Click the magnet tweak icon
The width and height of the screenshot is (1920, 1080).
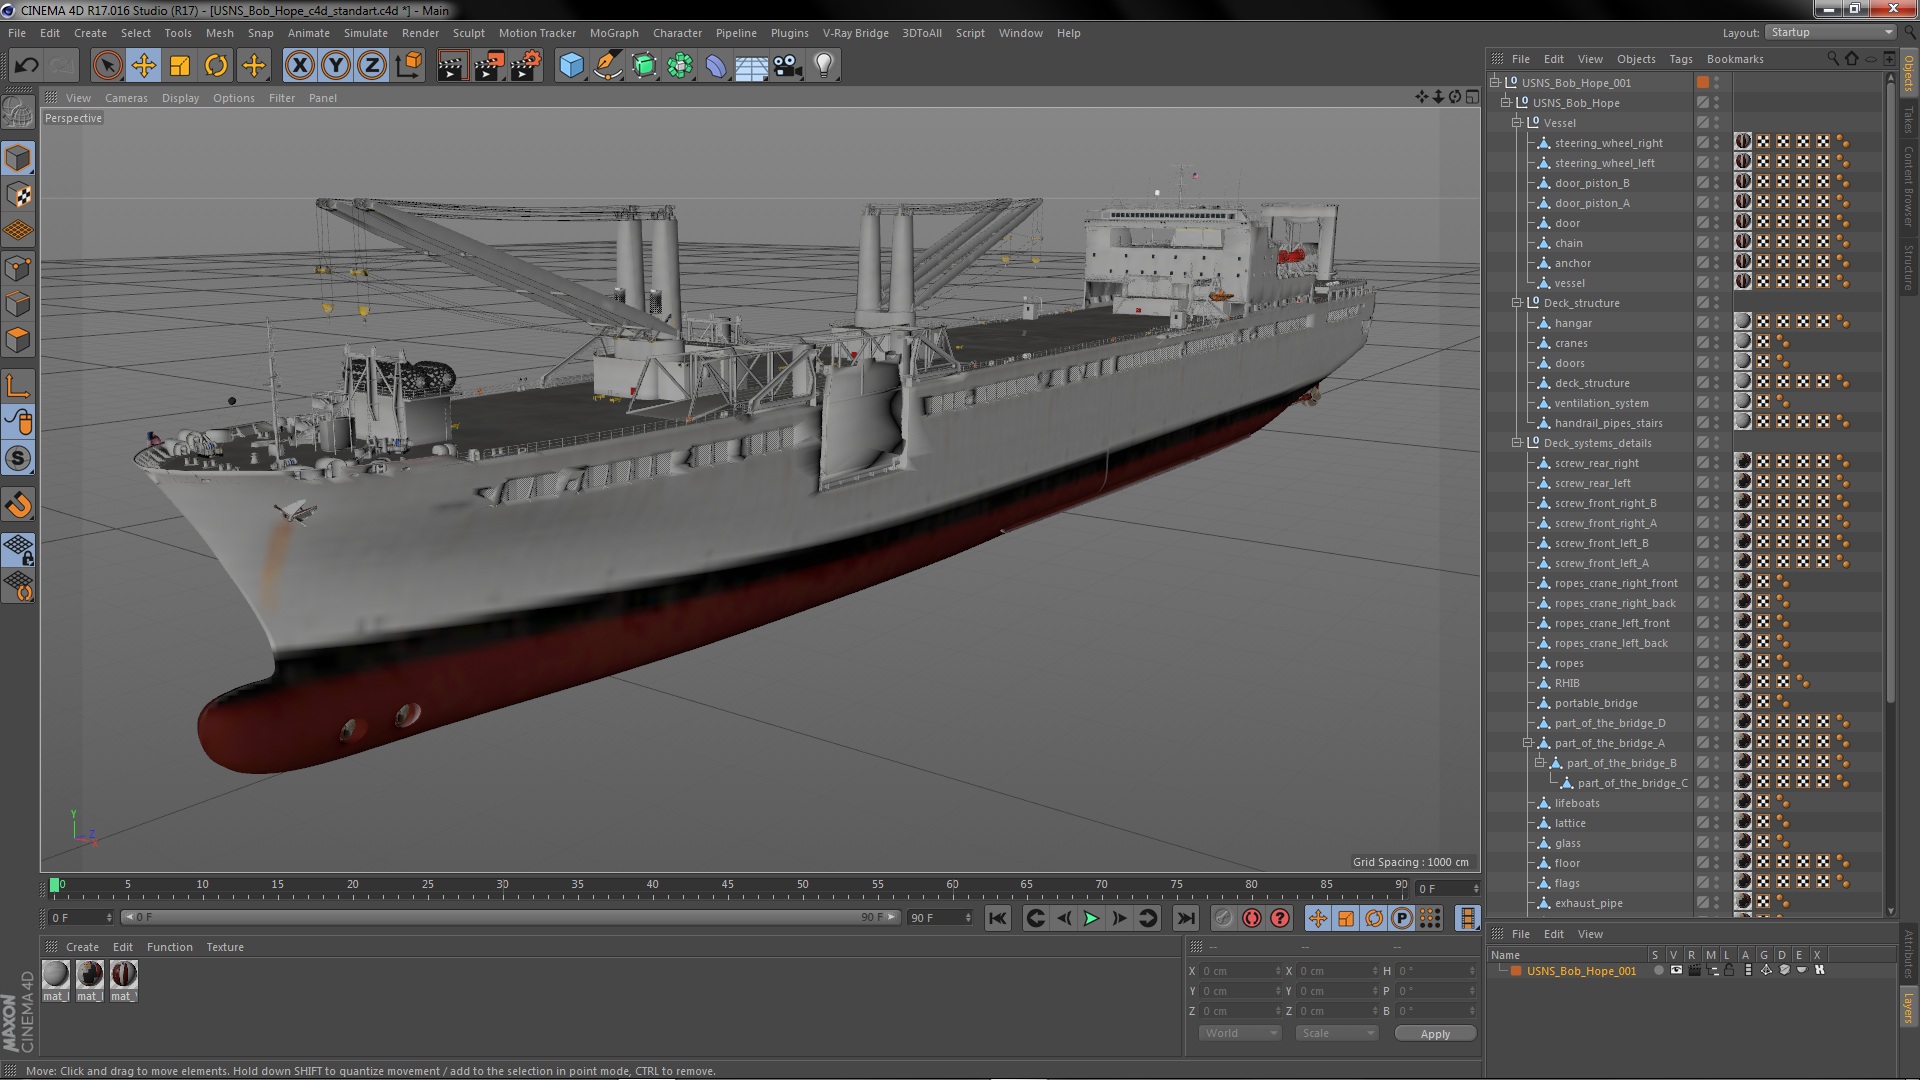click(18, 505)
